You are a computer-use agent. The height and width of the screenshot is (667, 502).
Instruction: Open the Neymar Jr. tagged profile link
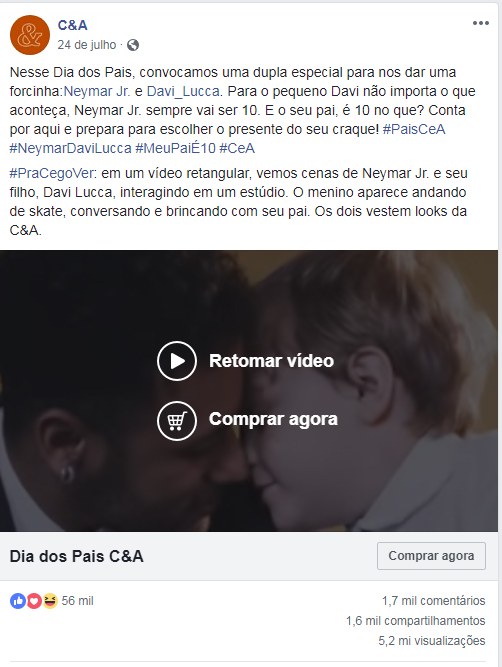[97, 91]
